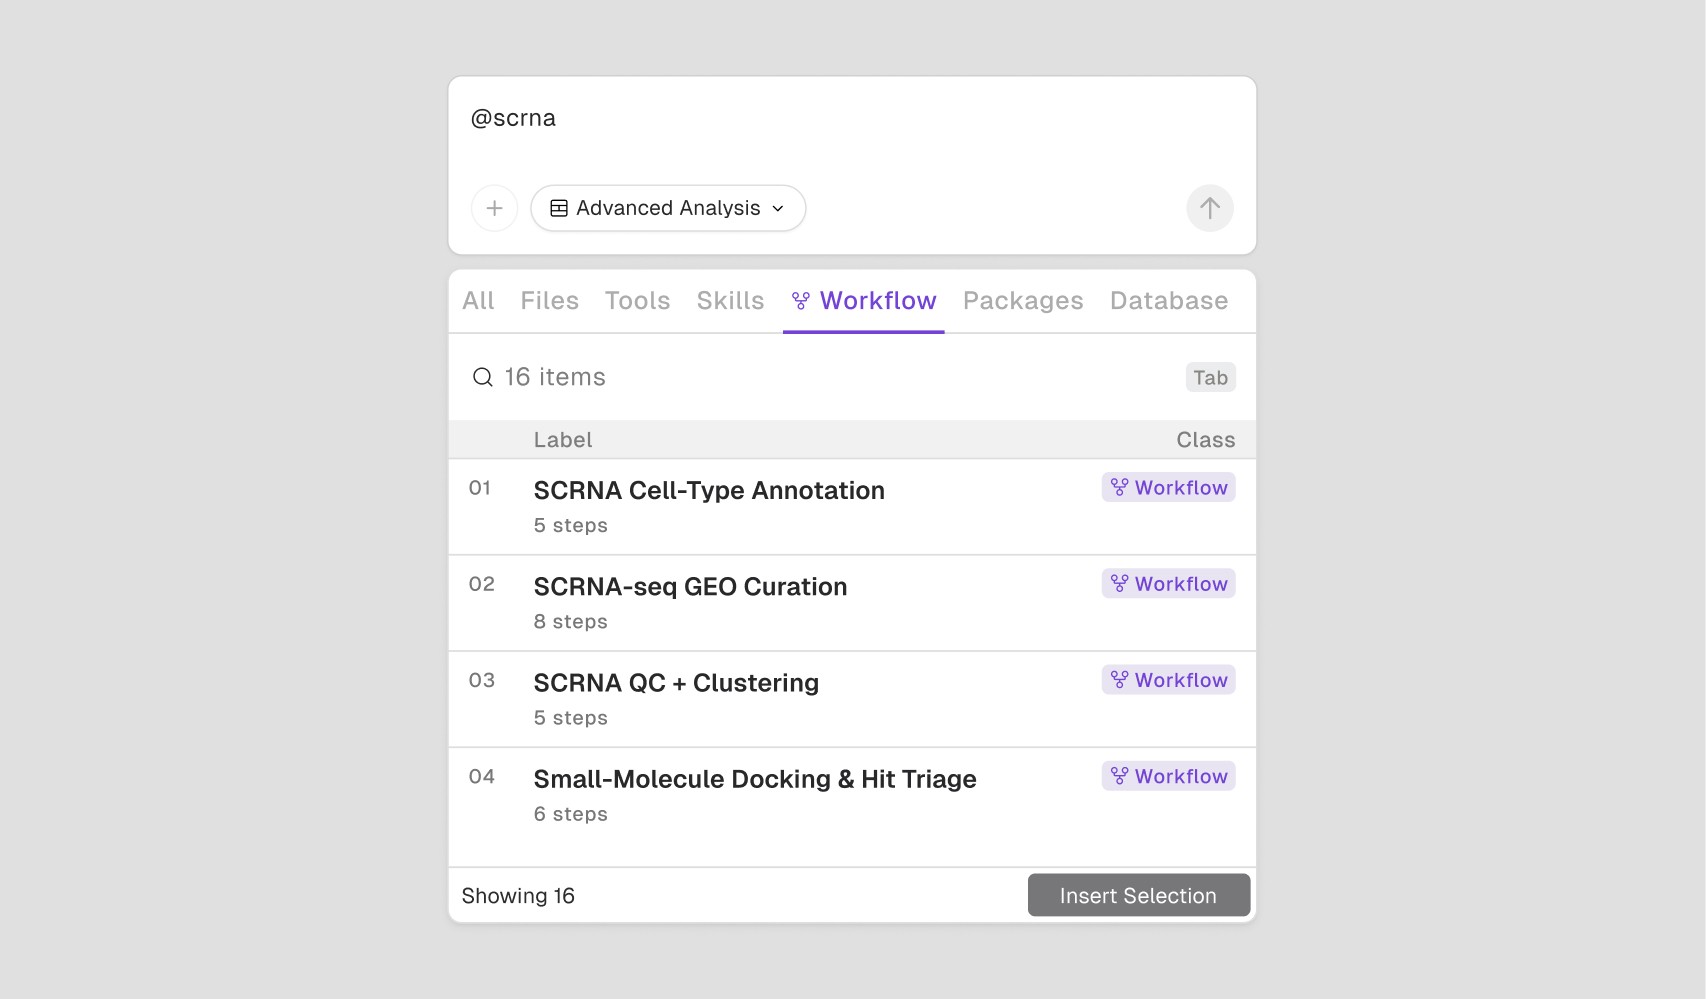Open the Skills tab
This screenshot has height=999, width=1706.
(730, 301)
